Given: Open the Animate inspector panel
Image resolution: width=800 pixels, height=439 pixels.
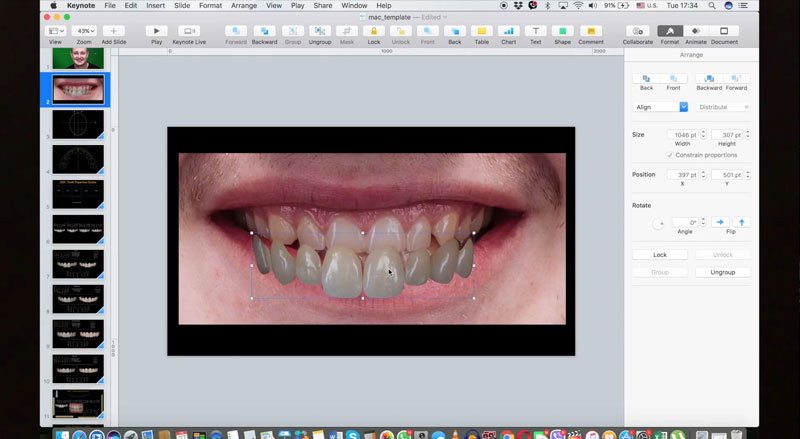Looking at the screenshot, I should (696, 32).
